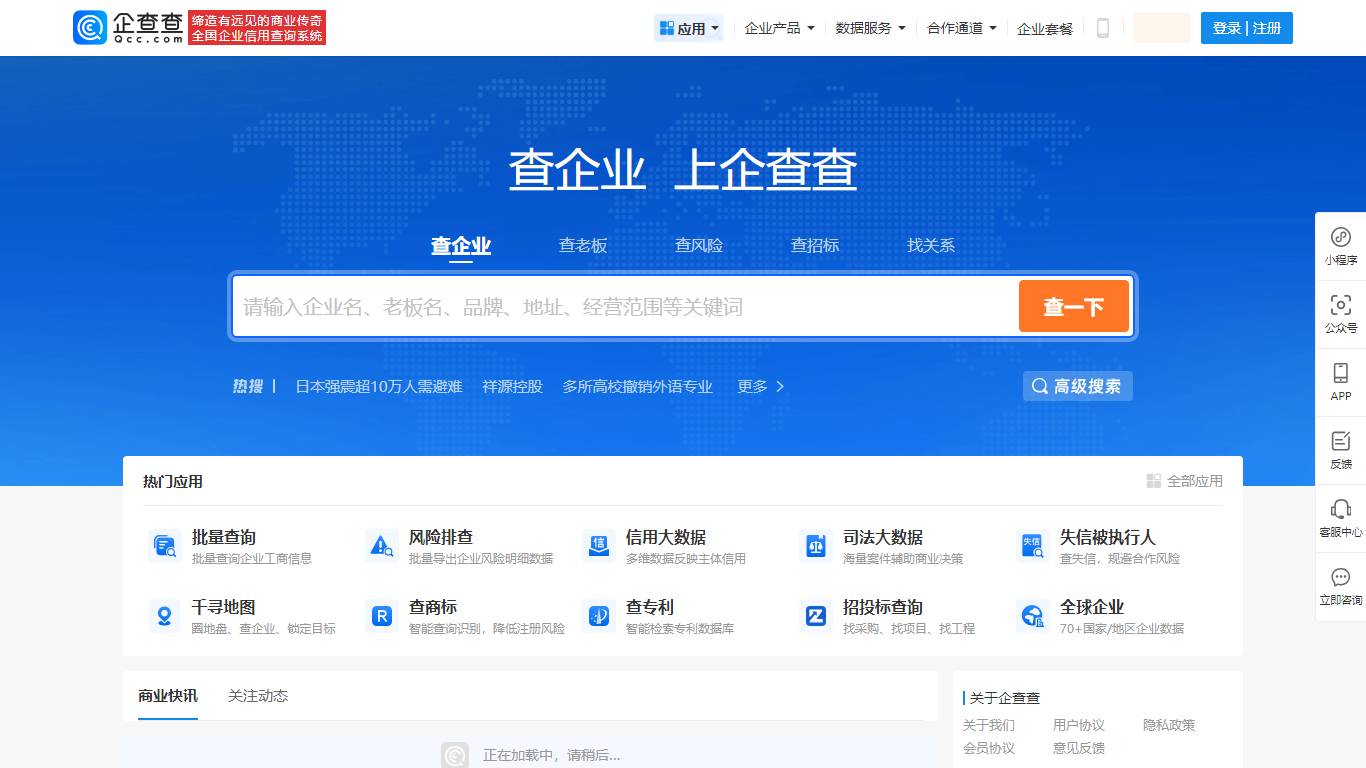This screenshot has width=1366, height=768.
Task: Switch to the 查老板 search tab
Action: pyautogui.click(x=582, y=245)
